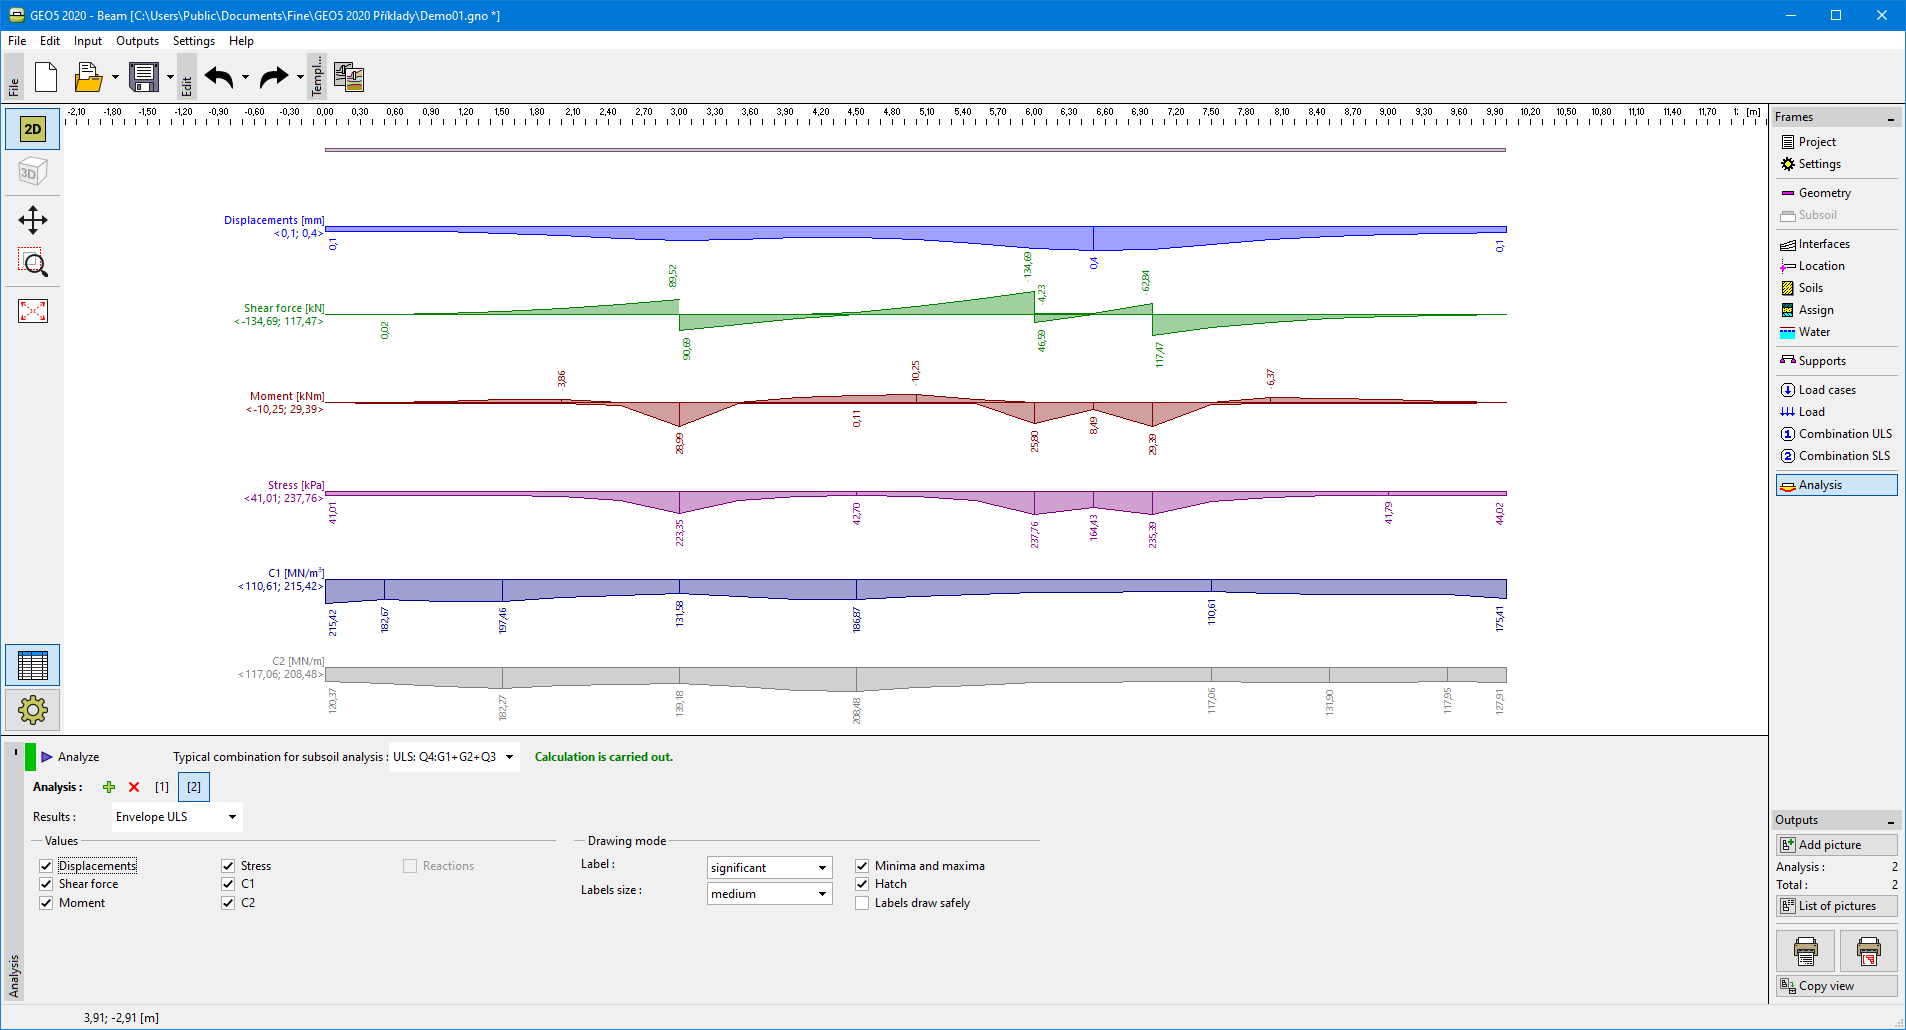Create a new file with blank page icon

(x=46, y=77)
